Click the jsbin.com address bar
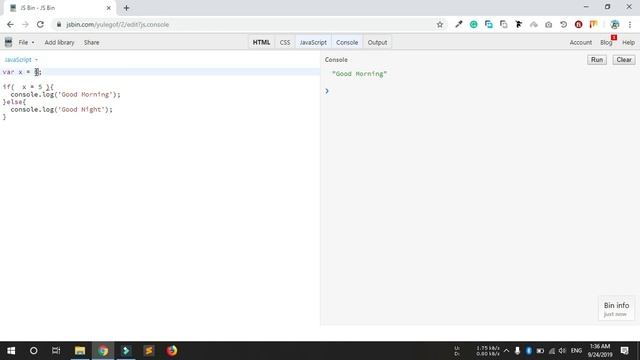 click(245, 24)
